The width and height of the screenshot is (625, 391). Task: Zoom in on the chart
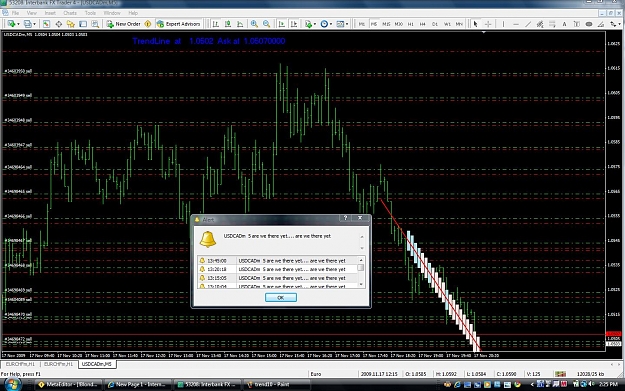coord(254,24)
